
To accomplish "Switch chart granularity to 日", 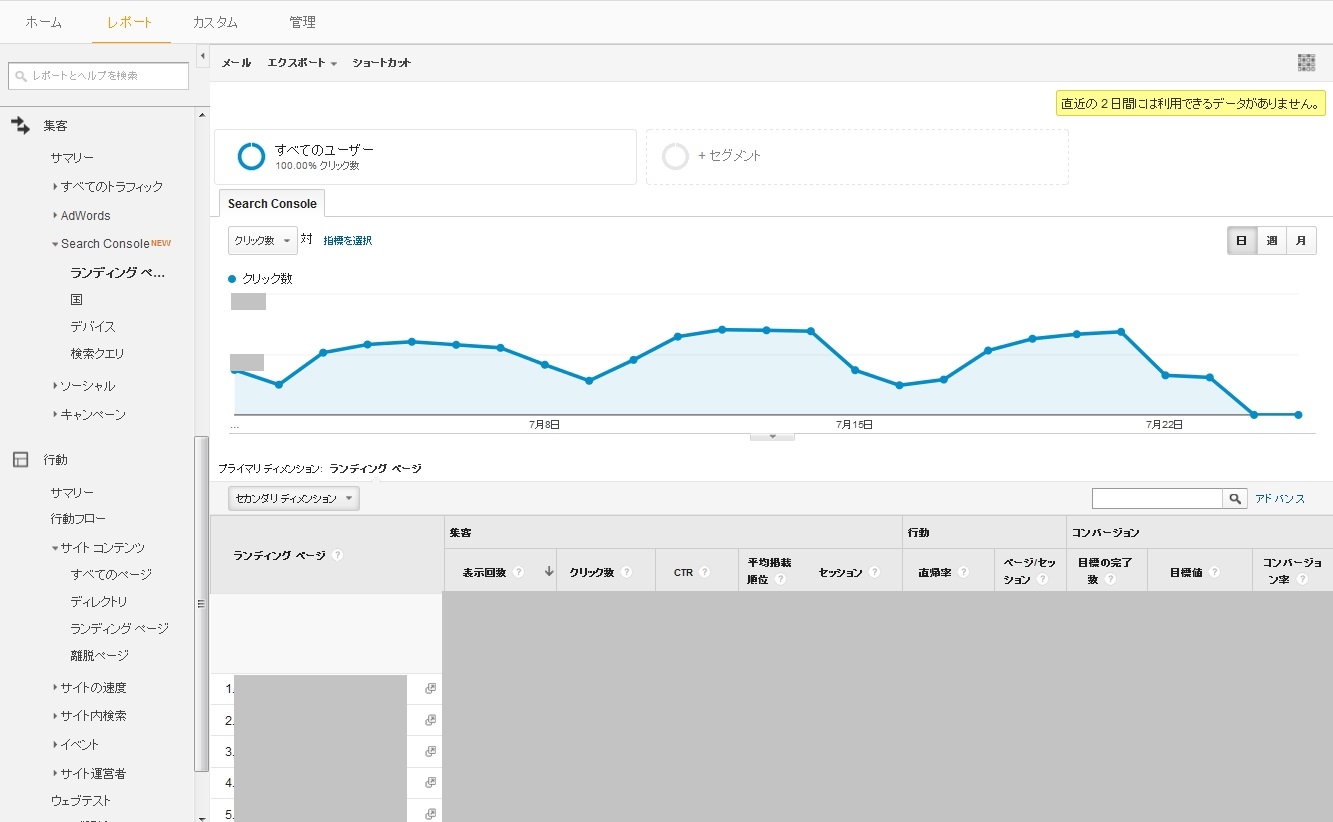I will [x=1242, y=241].
